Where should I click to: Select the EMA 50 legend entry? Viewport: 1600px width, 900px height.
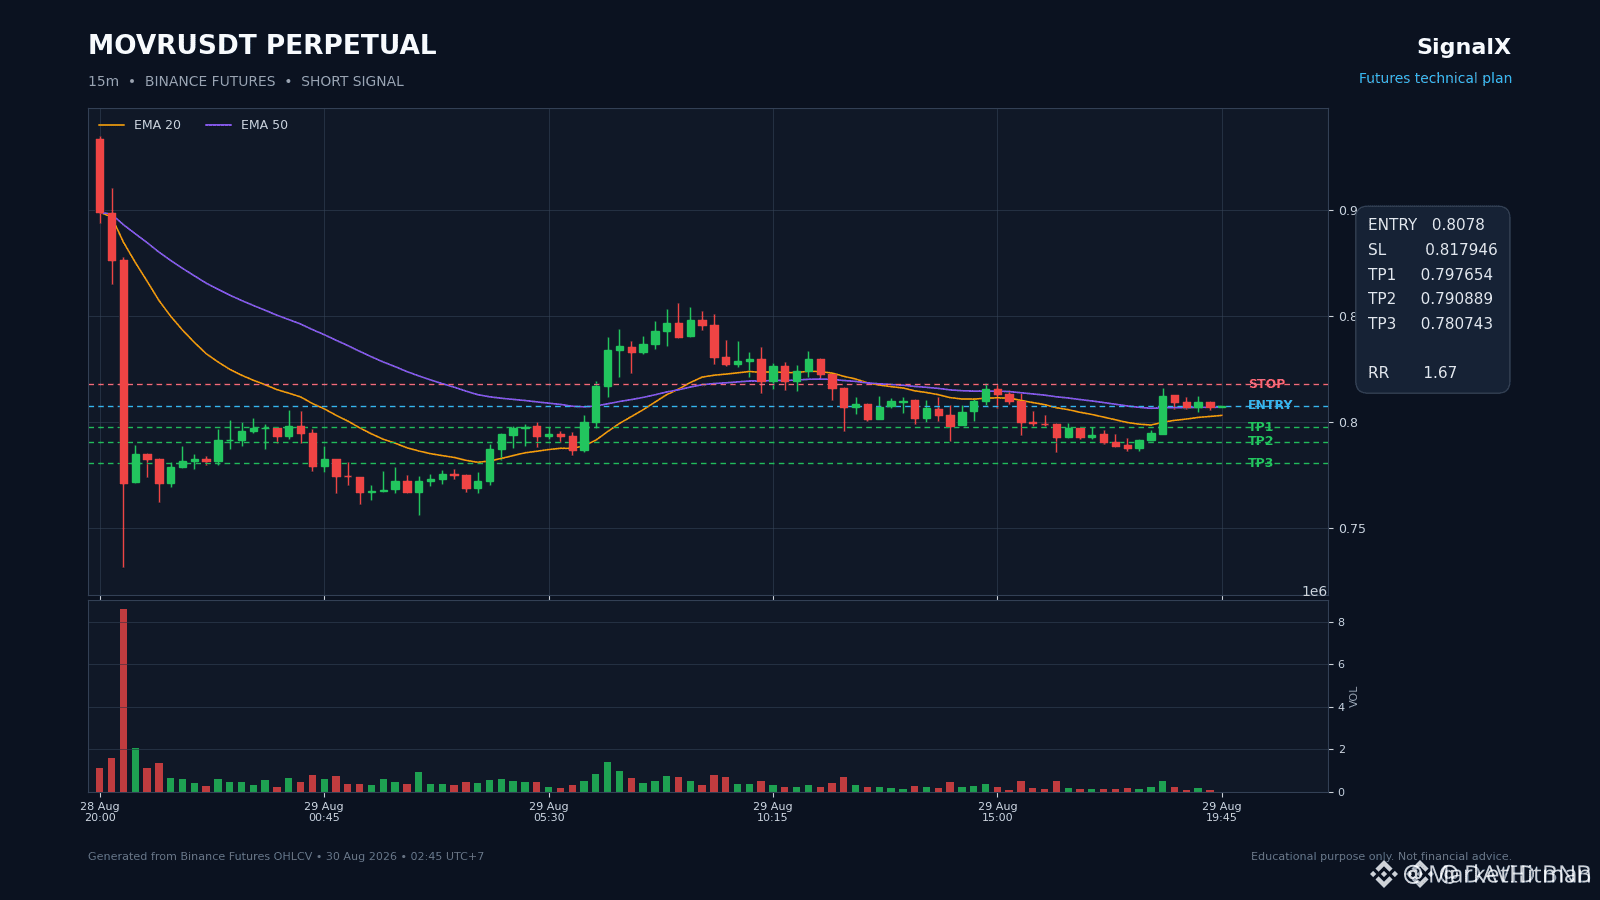coord(247,125)
